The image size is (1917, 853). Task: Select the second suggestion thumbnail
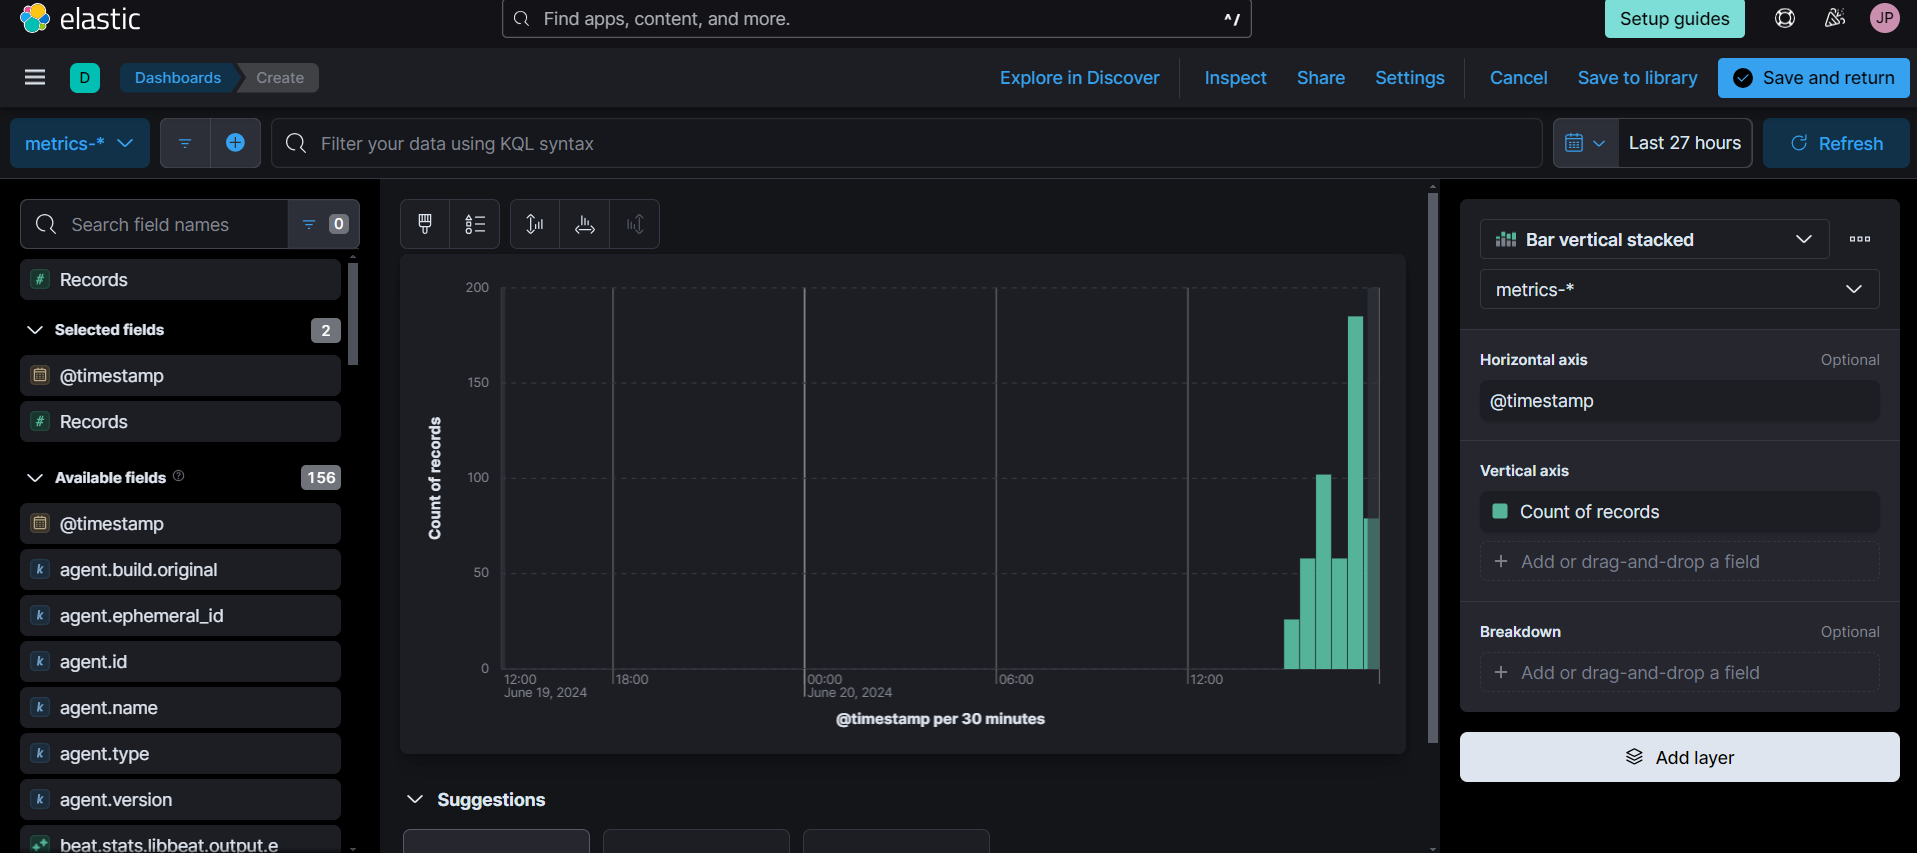[696, 841]
